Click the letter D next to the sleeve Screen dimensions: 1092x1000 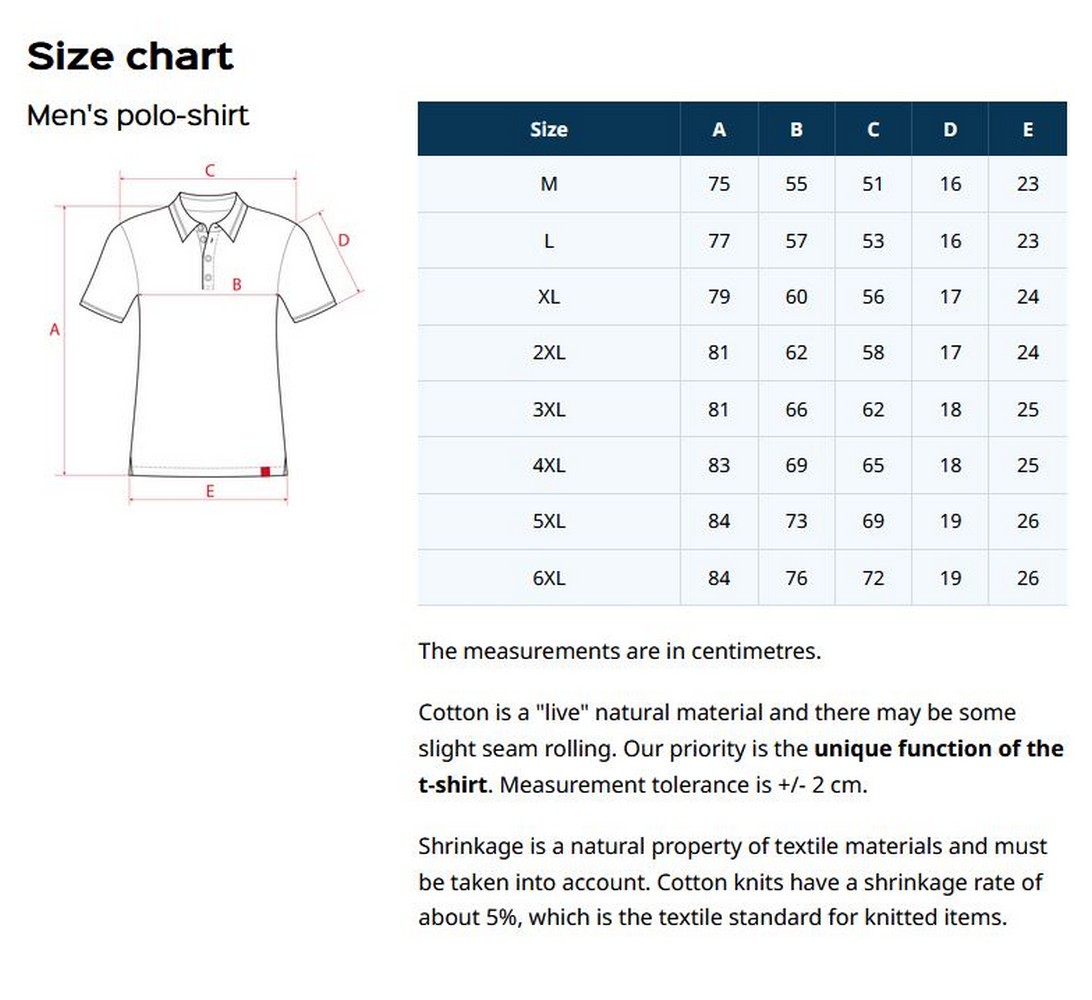(x=343, y=240)
